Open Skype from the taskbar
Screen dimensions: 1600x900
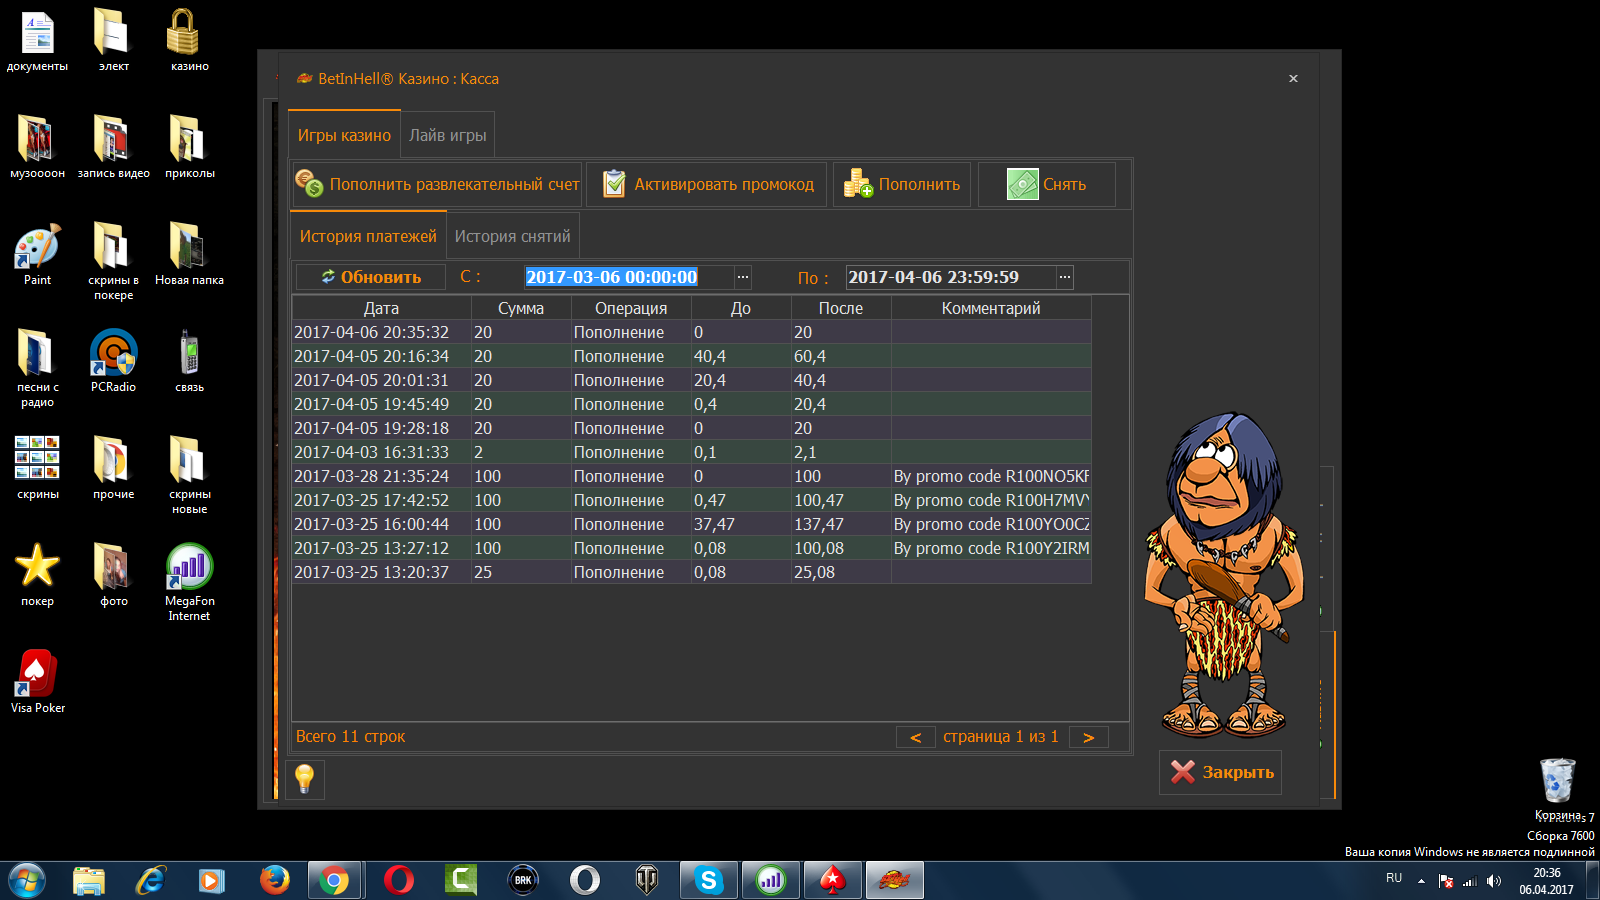tap(709, 880)
